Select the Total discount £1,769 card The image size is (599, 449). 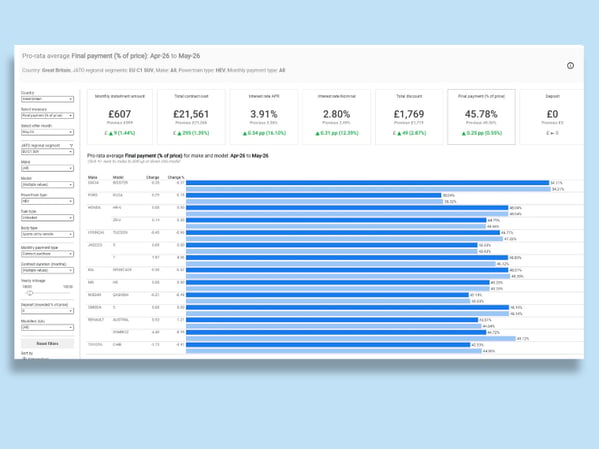click(409, 117)
